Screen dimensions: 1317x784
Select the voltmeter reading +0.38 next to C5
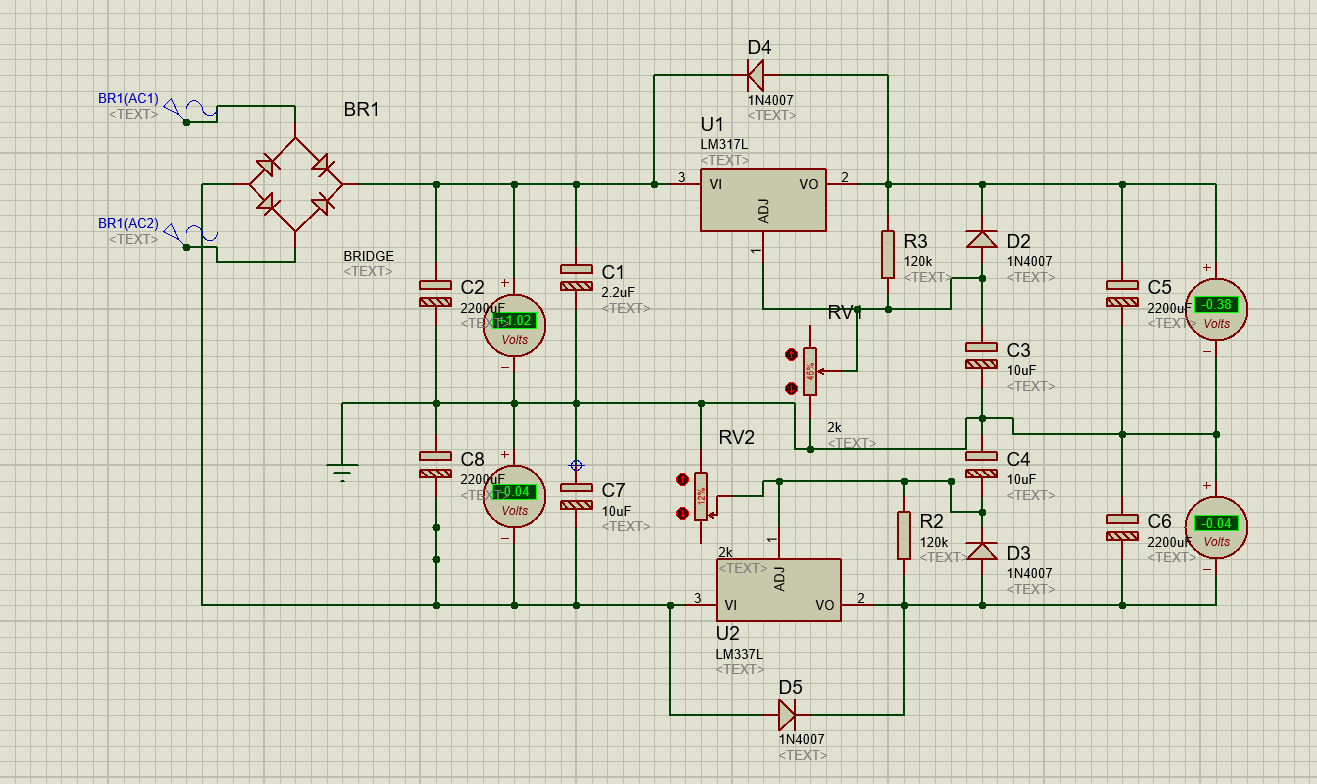click(1216, 308)
